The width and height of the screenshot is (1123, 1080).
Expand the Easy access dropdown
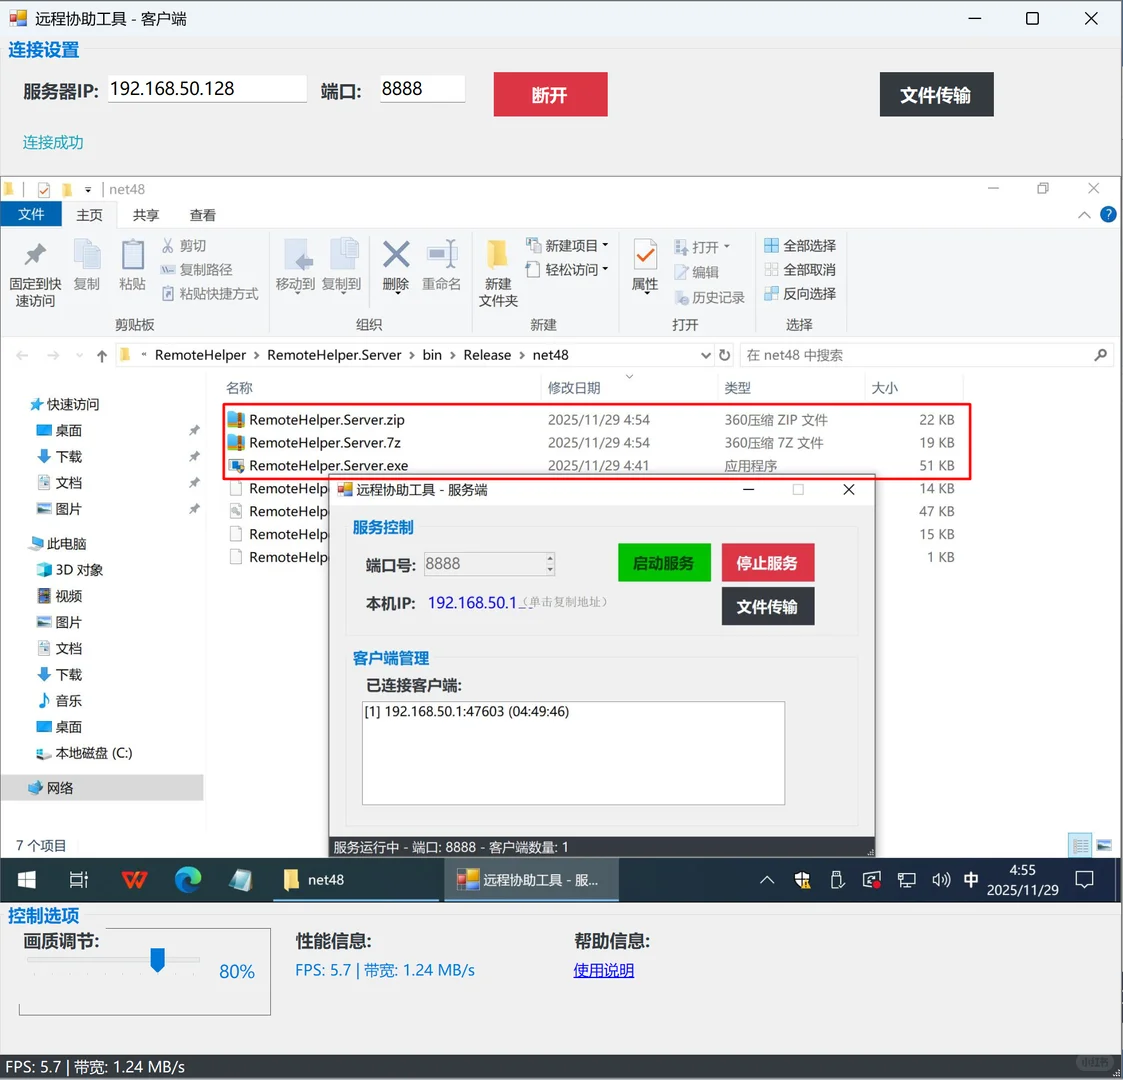click(x=605, y=269)
